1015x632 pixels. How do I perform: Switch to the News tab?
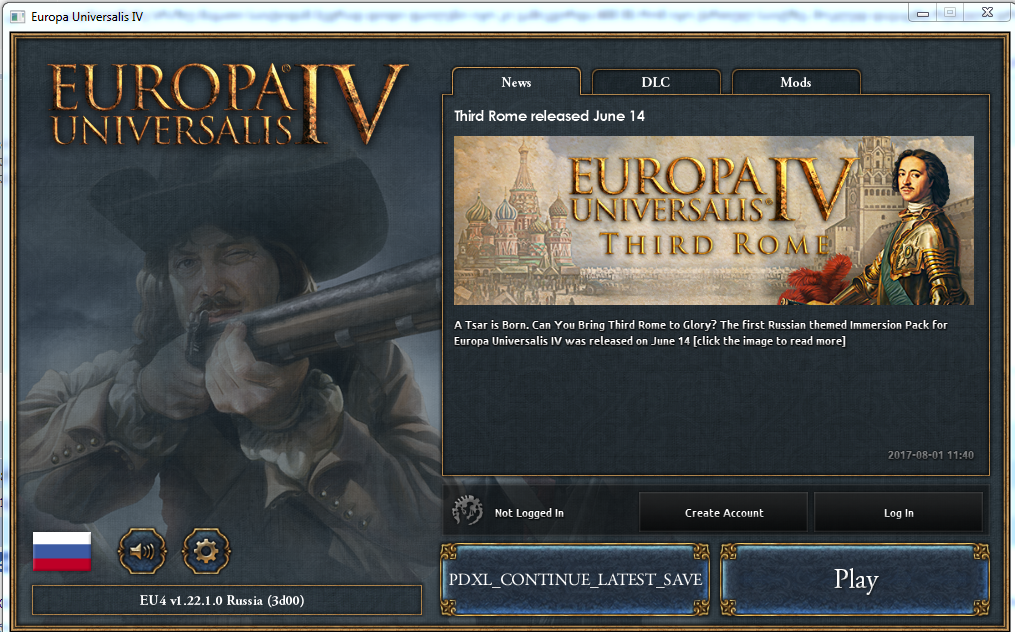point(516,82)
